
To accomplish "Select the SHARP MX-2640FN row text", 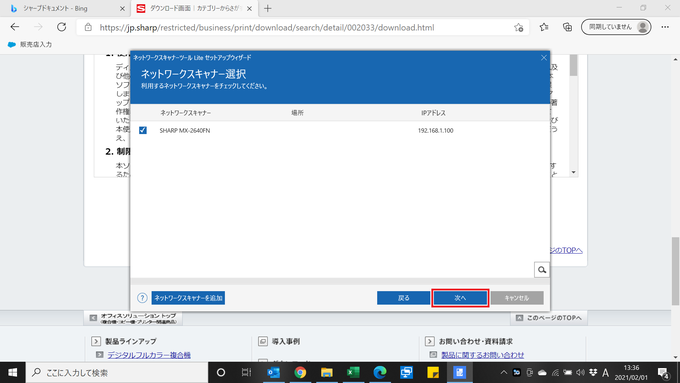I will (x=185, y=131).
